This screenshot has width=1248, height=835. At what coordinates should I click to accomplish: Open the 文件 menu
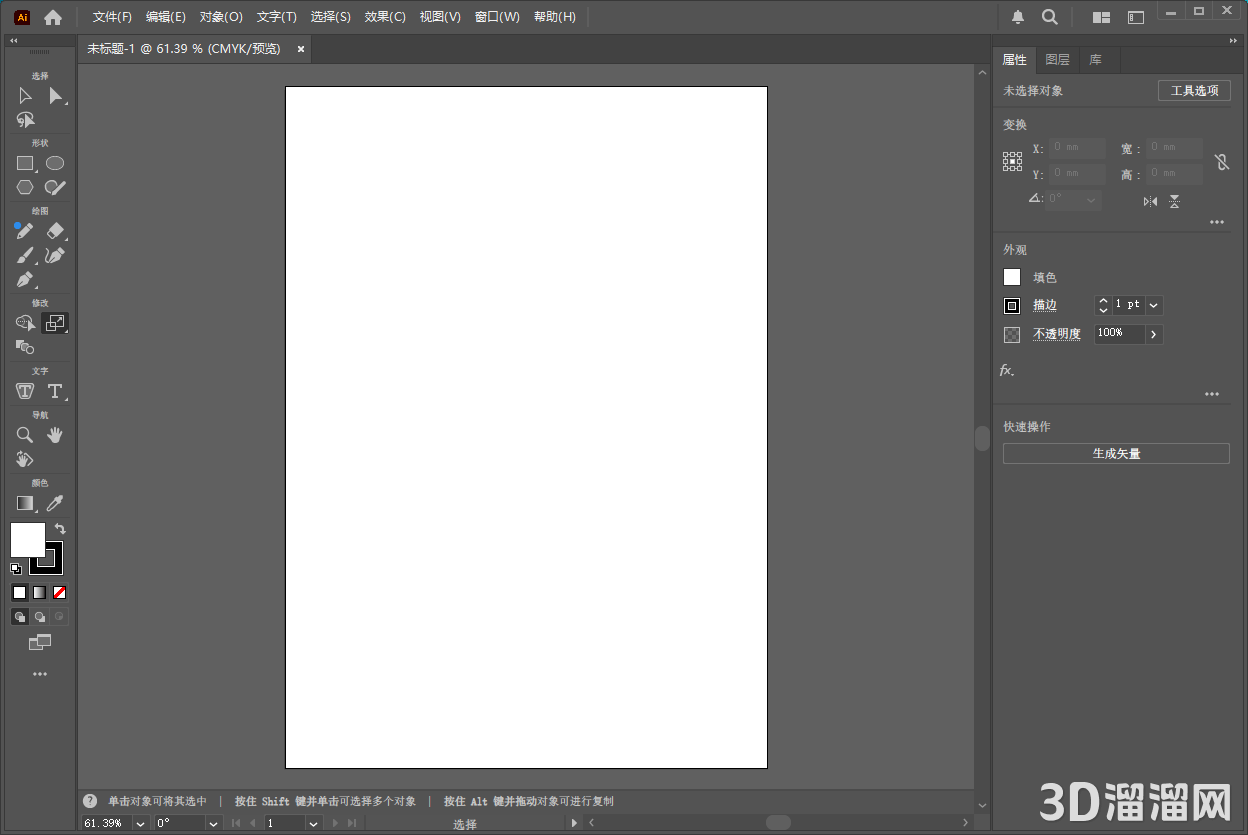110,16
